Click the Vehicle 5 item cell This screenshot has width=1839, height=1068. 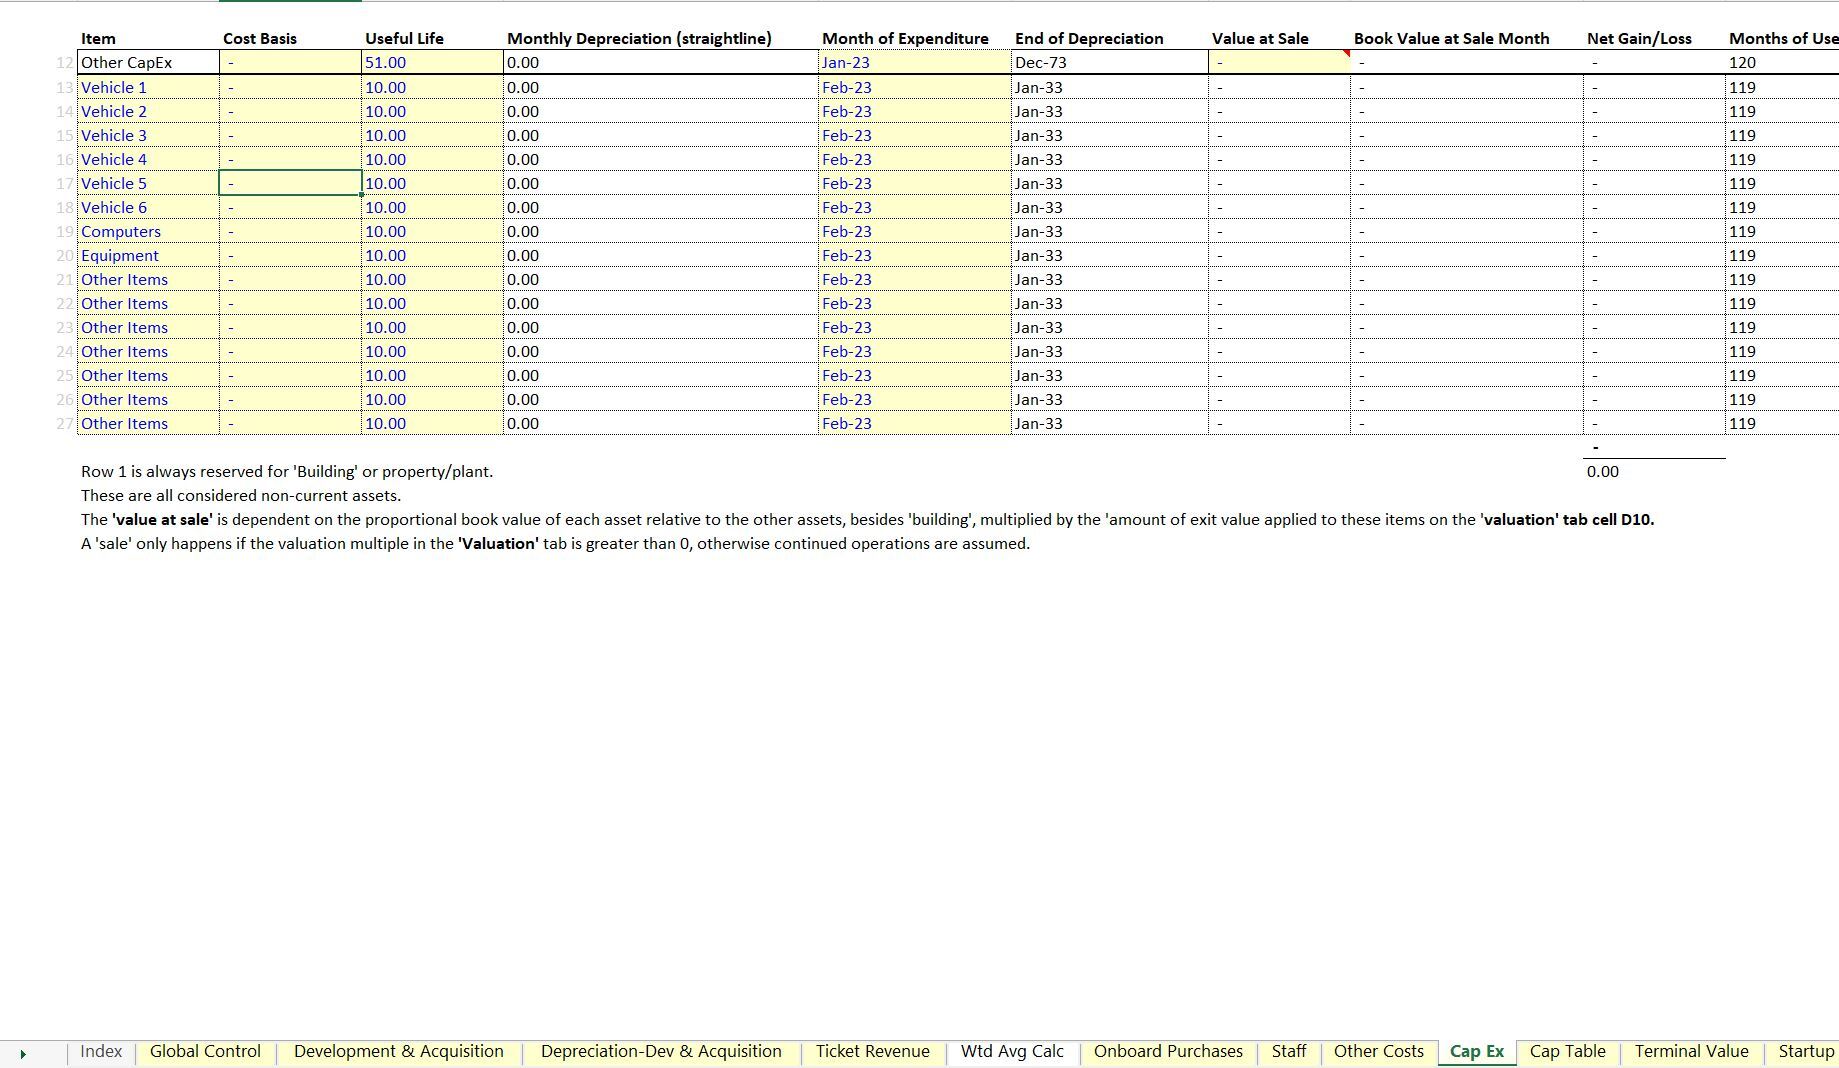(148, 183)
